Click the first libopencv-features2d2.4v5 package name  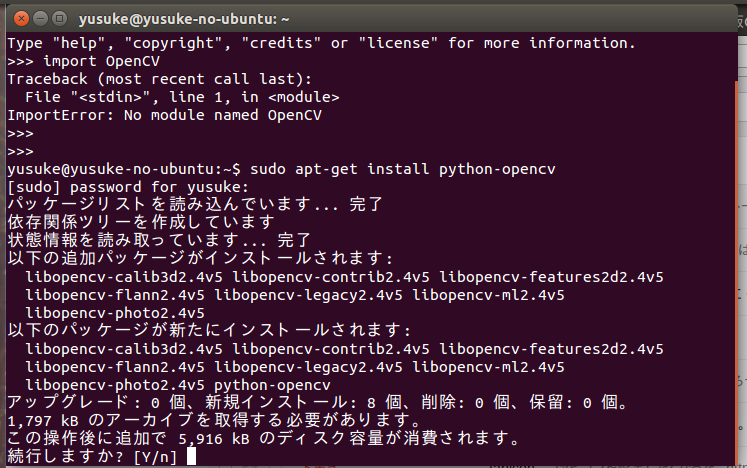[551, 277]
